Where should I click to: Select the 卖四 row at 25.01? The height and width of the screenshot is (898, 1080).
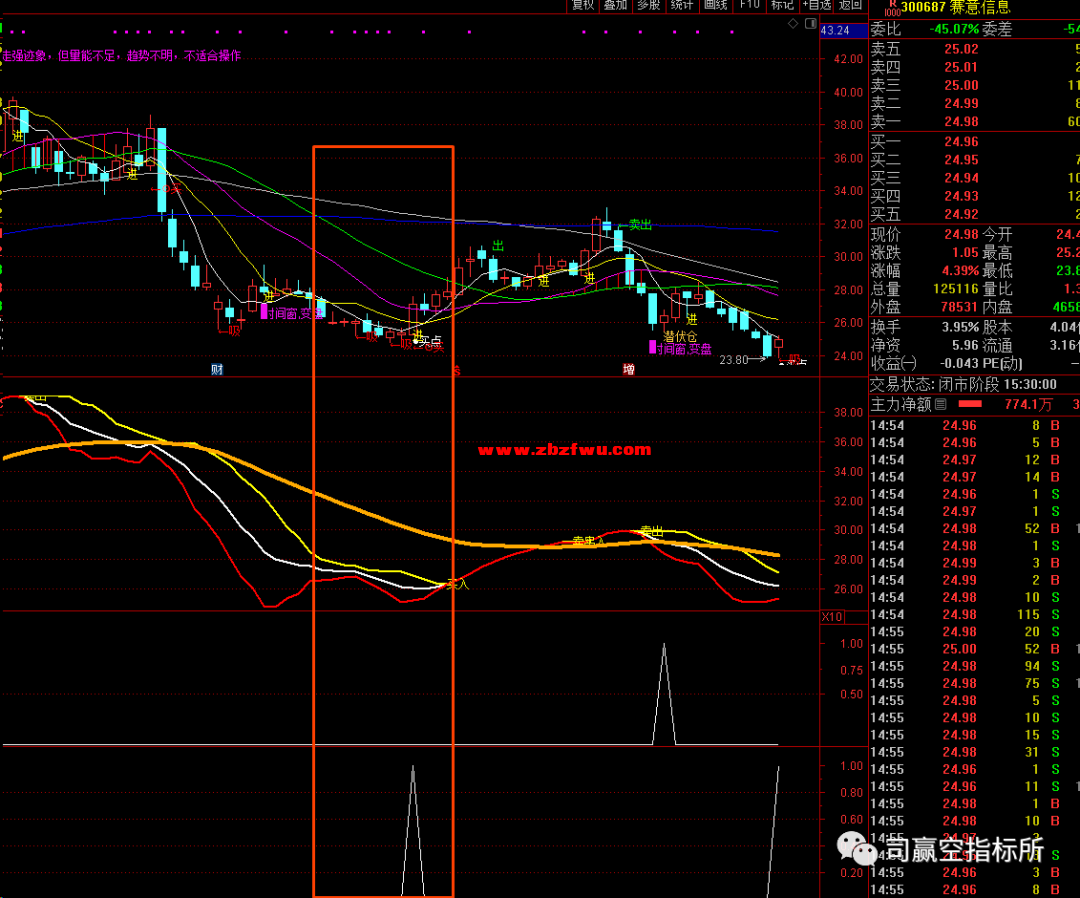(975, 67)
